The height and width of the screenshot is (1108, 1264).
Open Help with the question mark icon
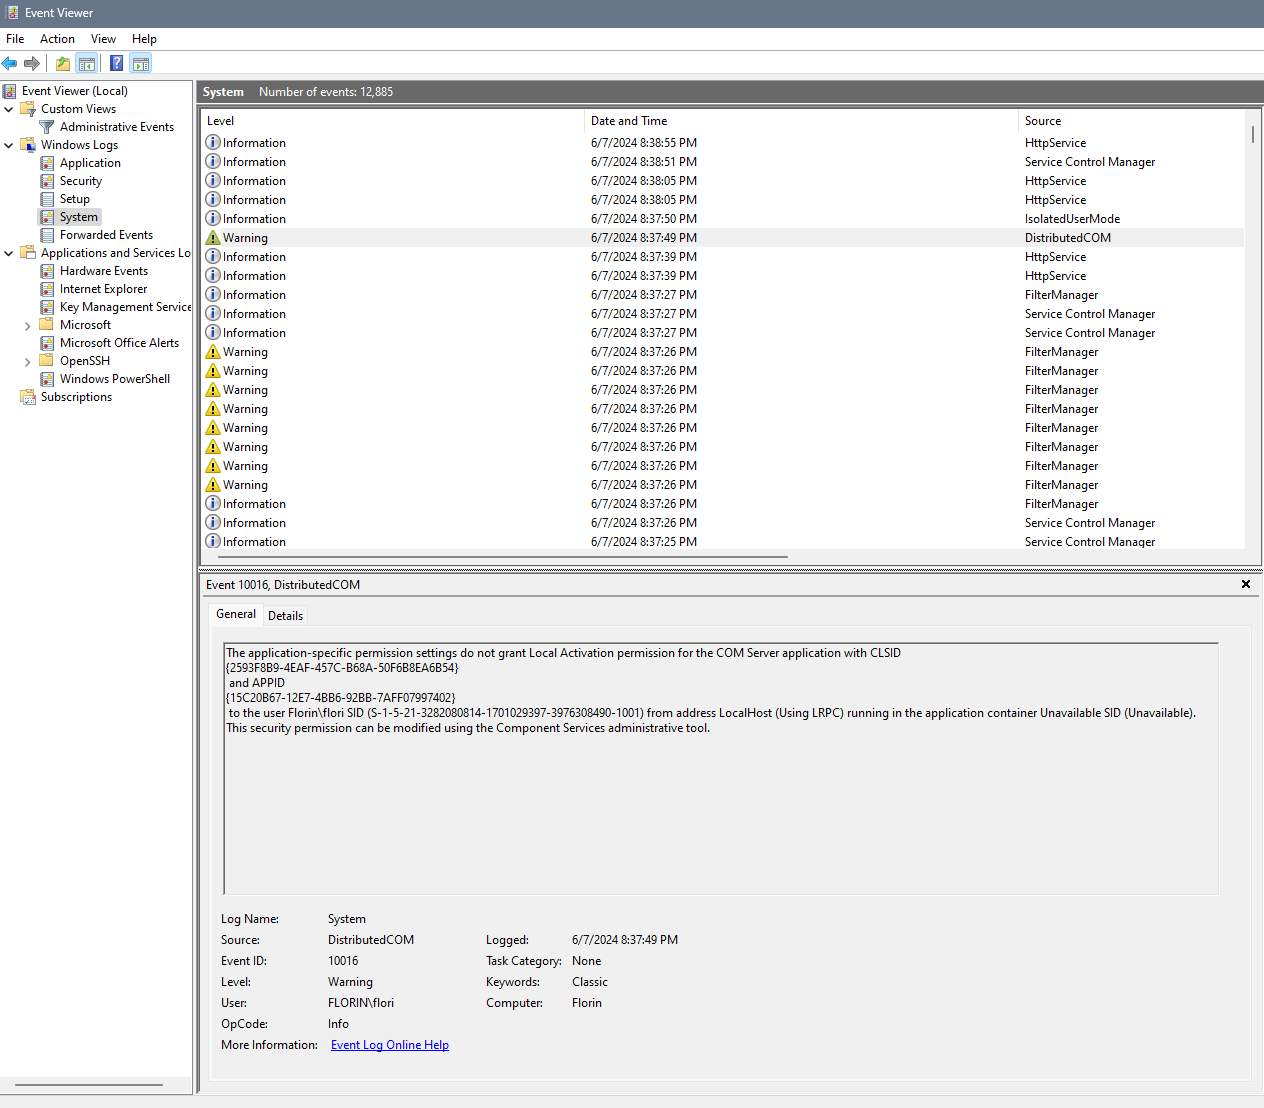point(116,64)
